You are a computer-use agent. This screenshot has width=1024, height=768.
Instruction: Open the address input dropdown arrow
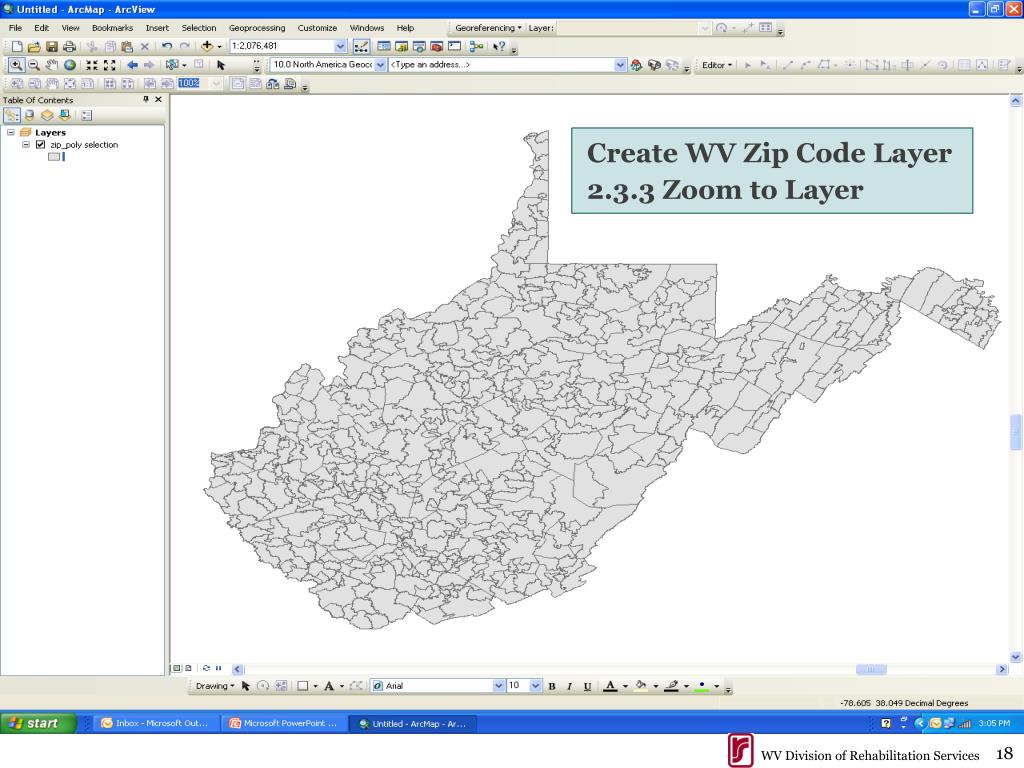point(620,65)
